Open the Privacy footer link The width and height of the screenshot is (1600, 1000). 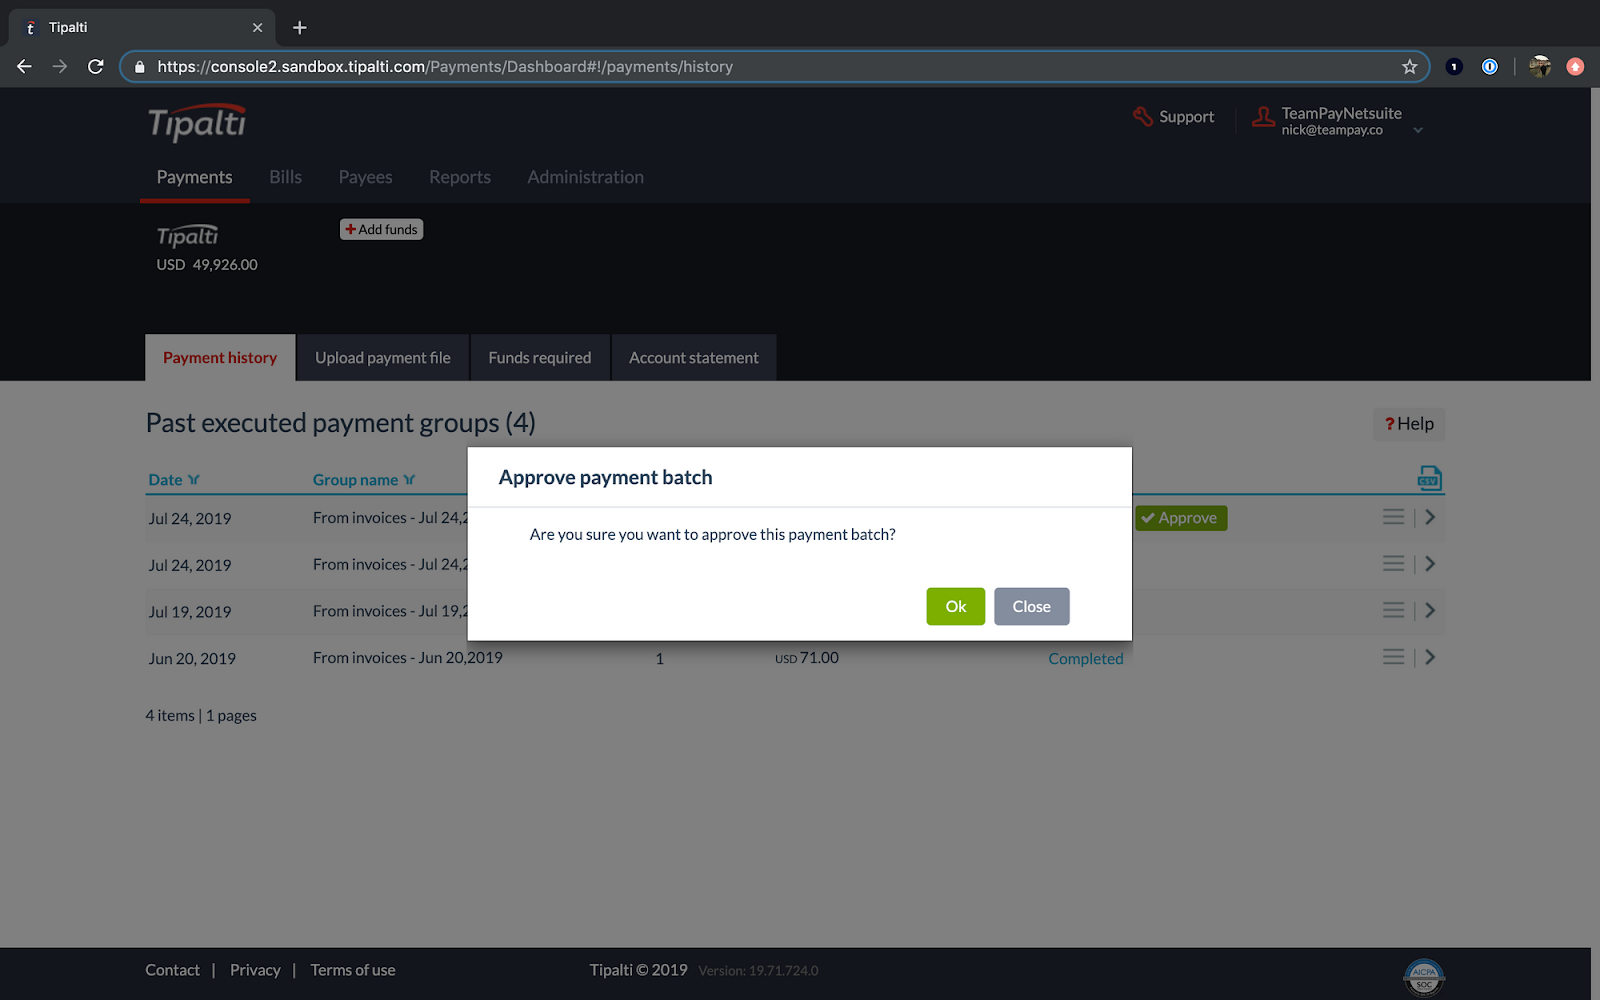click(255, 970)
